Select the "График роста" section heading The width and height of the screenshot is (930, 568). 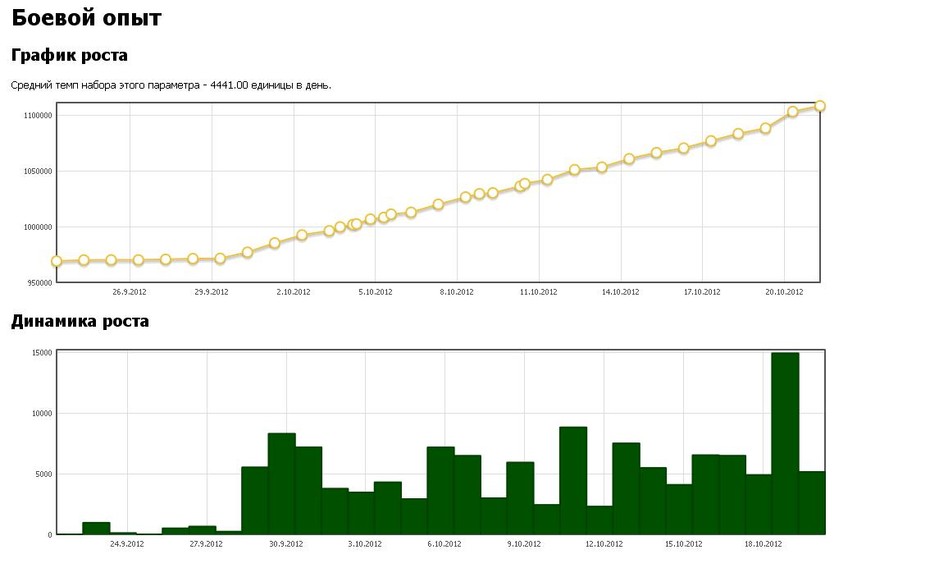69,56
